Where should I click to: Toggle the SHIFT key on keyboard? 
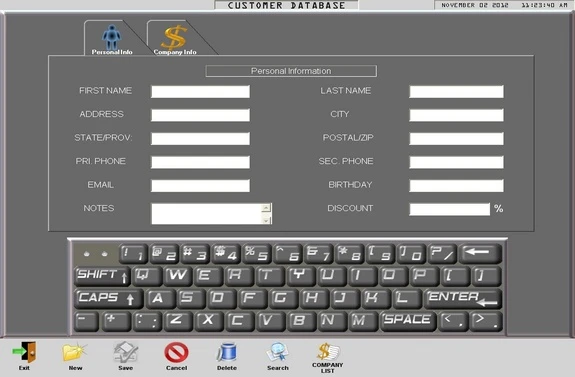(x=102, y=276)
